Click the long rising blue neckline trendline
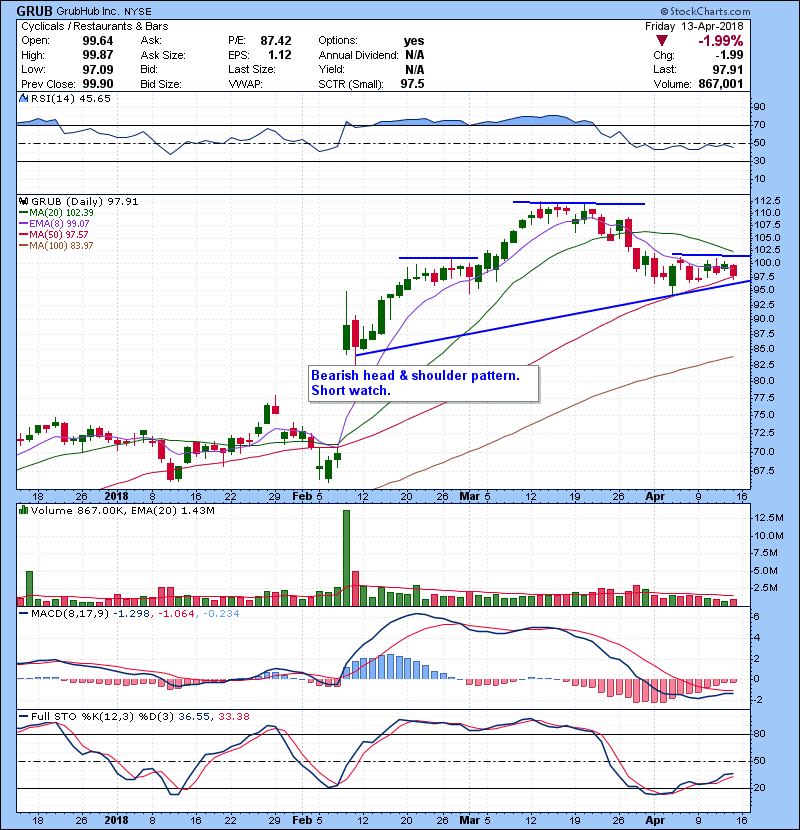The width and height of the screenshot is (800, 830). [553, 318]
